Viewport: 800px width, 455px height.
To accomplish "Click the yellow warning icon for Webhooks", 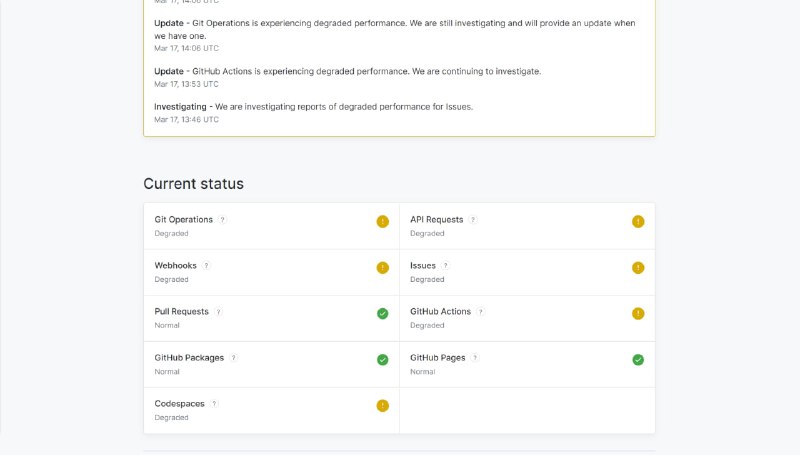I will click(383, 268).
